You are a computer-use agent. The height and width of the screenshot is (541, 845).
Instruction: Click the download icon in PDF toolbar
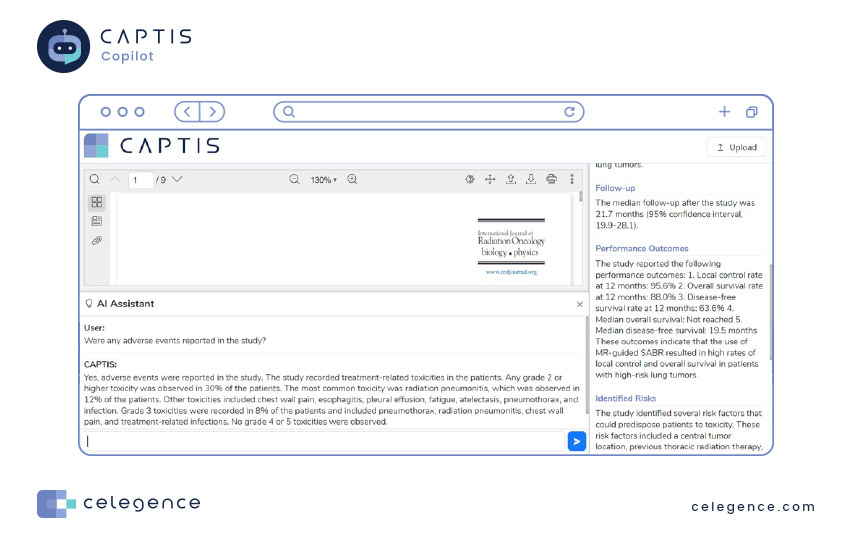[531, 179]
